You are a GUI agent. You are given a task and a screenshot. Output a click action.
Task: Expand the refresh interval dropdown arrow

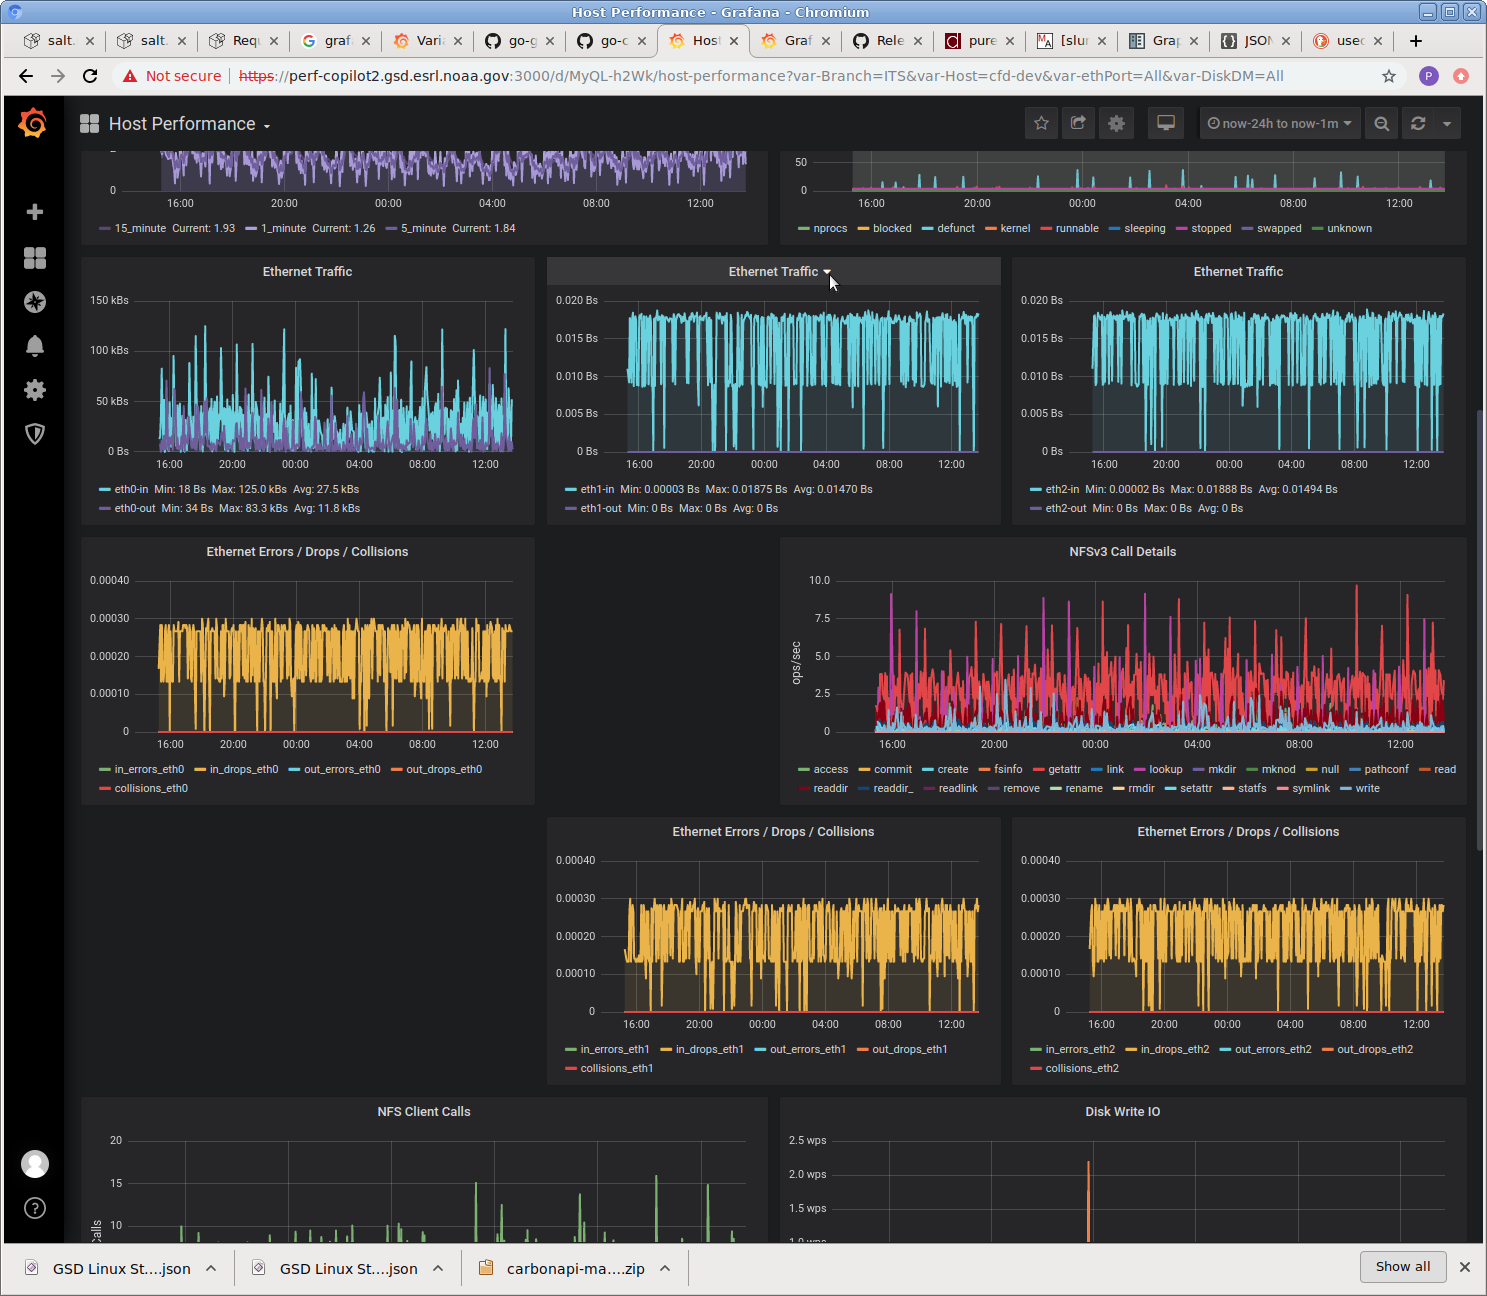click(x=1447, y=123)
